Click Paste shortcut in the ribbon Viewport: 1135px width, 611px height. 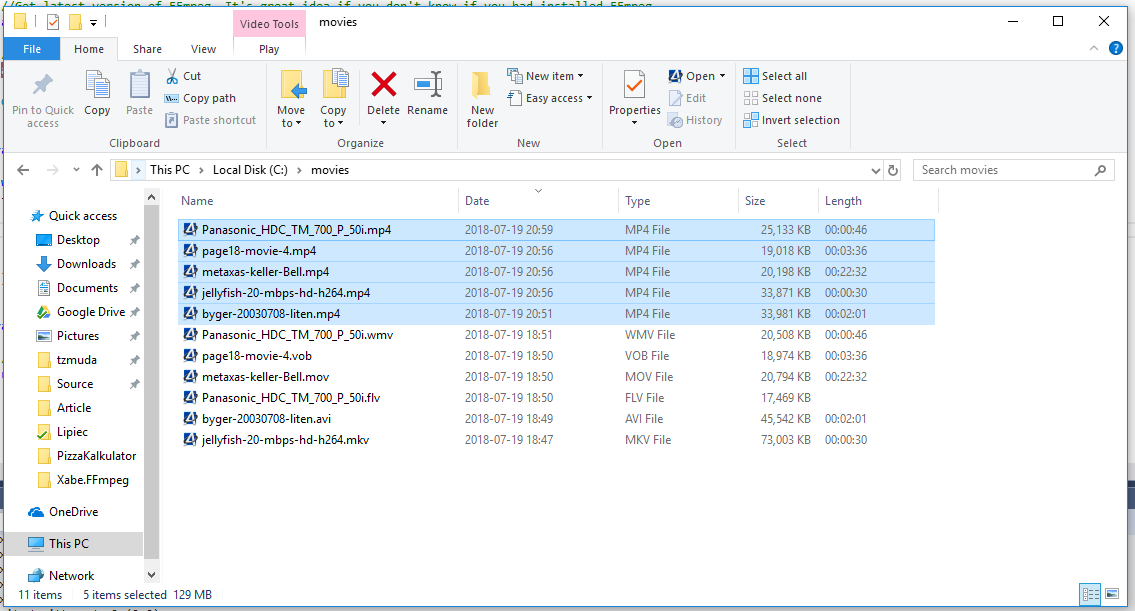pos(211,120)
